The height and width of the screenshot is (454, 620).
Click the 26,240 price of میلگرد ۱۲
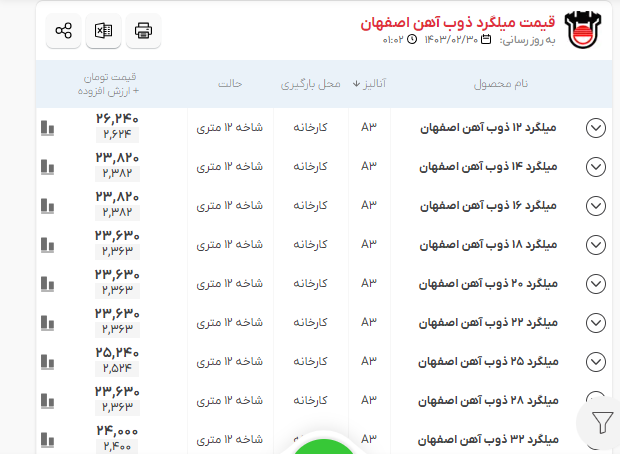(x=117, y=118)
